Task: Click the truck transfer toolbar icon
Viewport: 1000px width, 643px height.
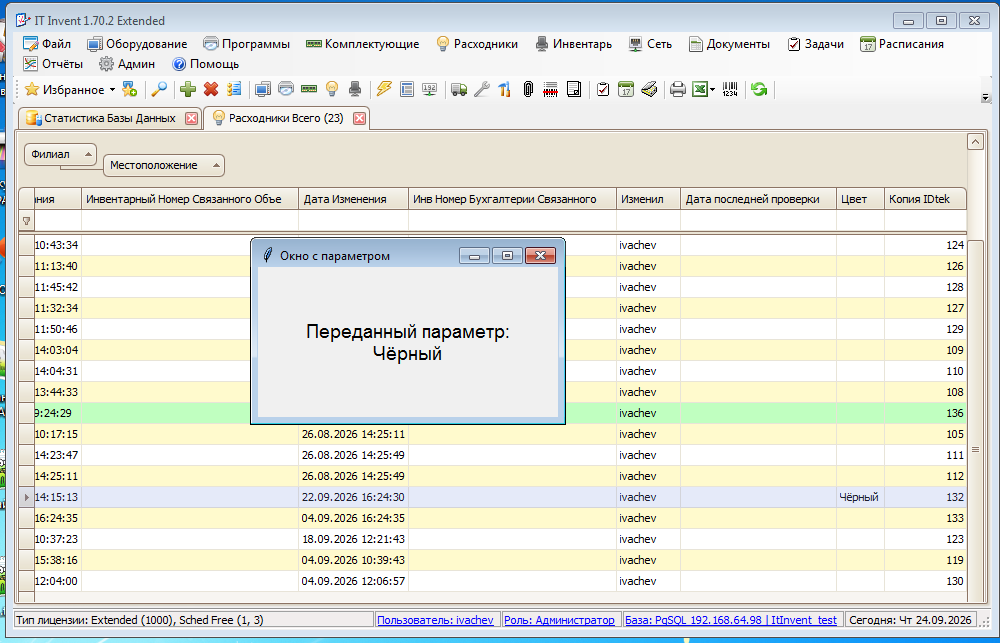Action: pos(459,89)
